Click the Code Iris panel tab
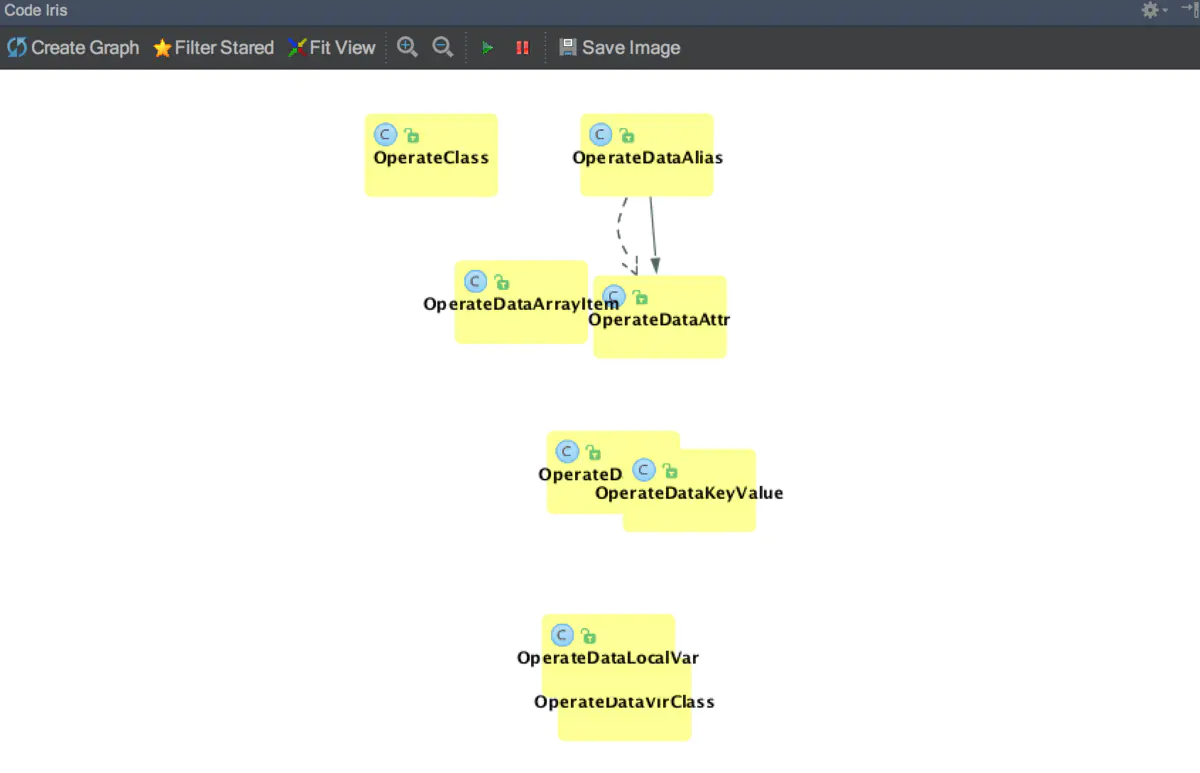 pos(34,10)
